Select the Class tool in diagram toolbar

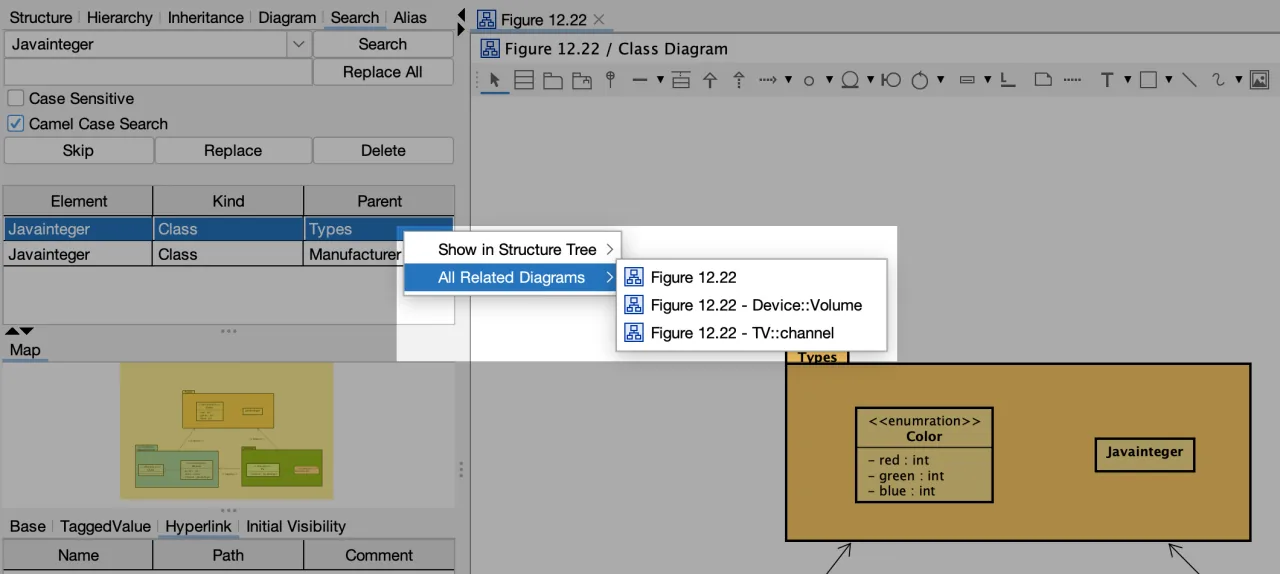tap(524, 80)
